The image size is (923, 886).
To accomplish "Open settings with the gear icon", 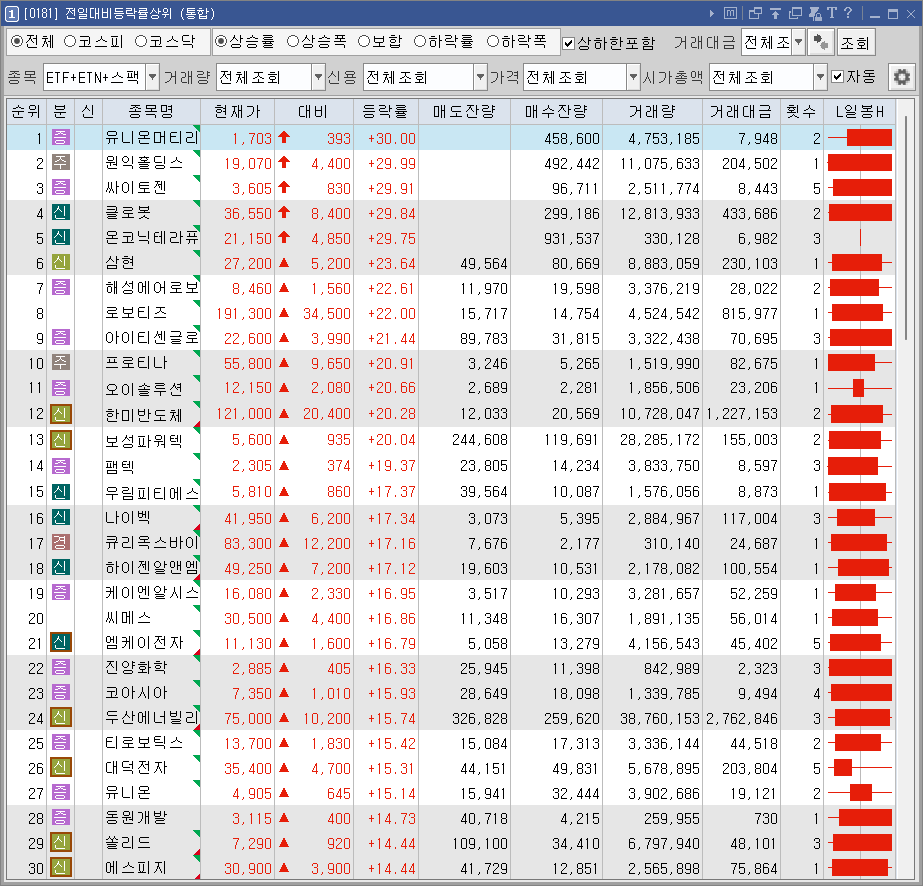I will (901, 77).
